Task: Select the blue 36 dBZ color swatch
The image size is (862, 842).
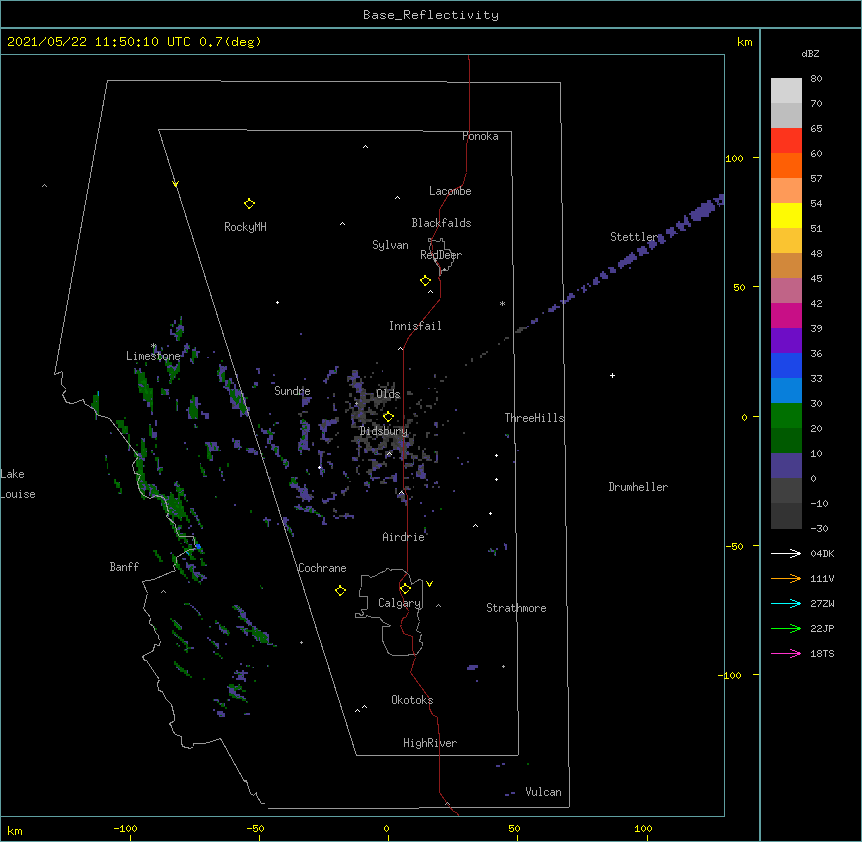Action: [x=786, y=365]
